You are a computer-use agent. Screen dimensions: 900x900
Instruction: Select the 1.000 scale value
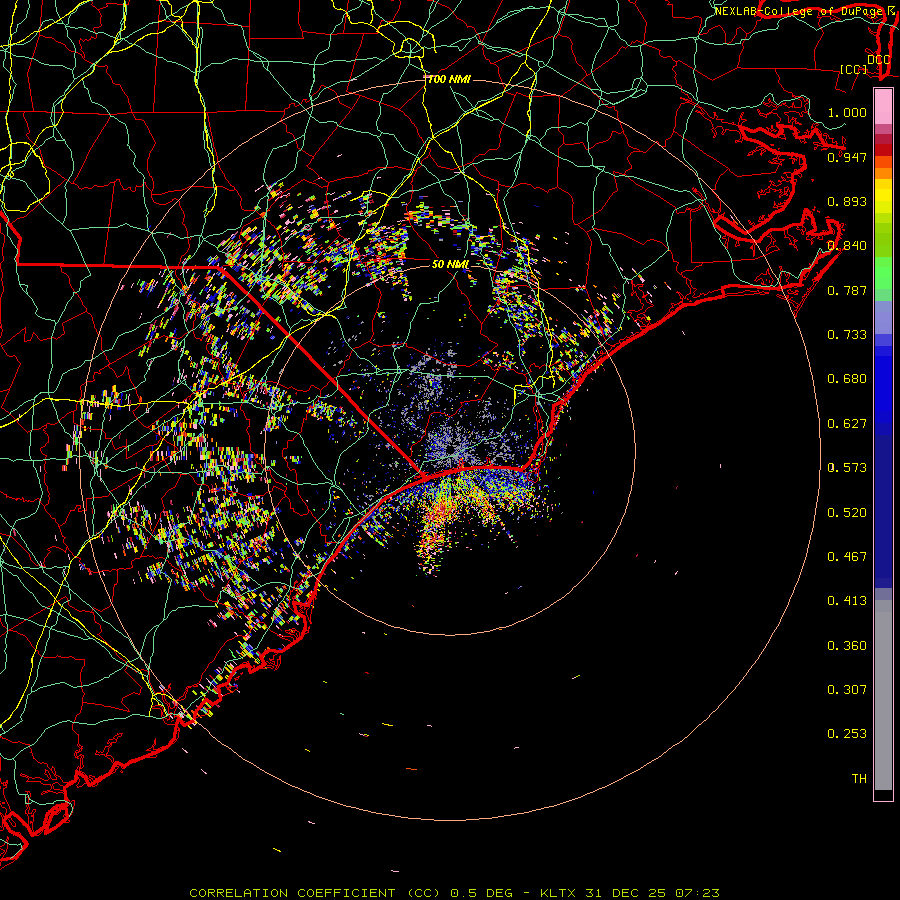tap(847, 112)
